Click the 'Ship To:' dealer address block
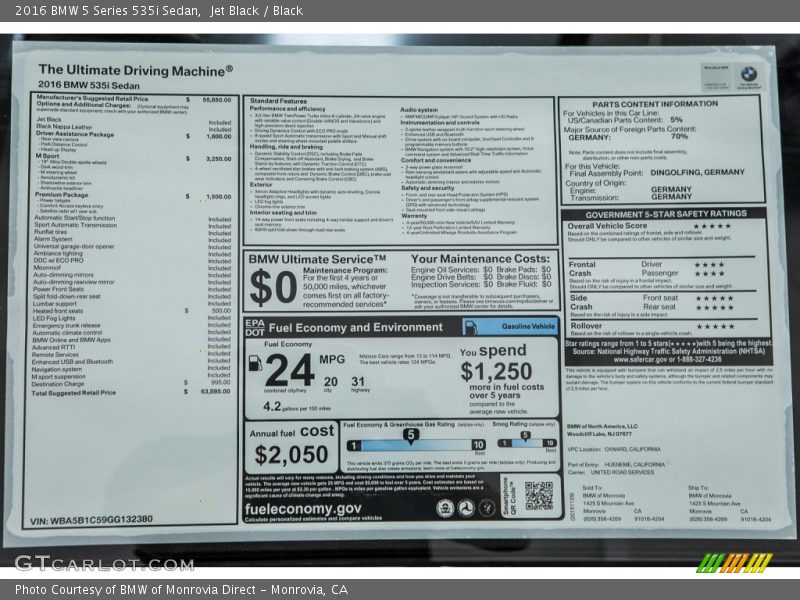800x600 pixels. pos(730,503)
